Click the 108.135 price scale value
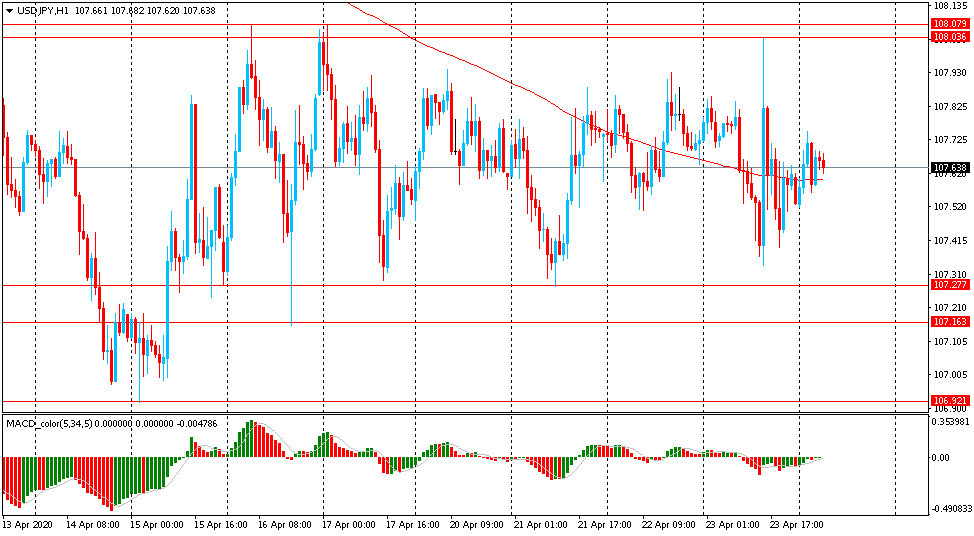The height and width of the screenshot is (536, 974). point(950,6)
